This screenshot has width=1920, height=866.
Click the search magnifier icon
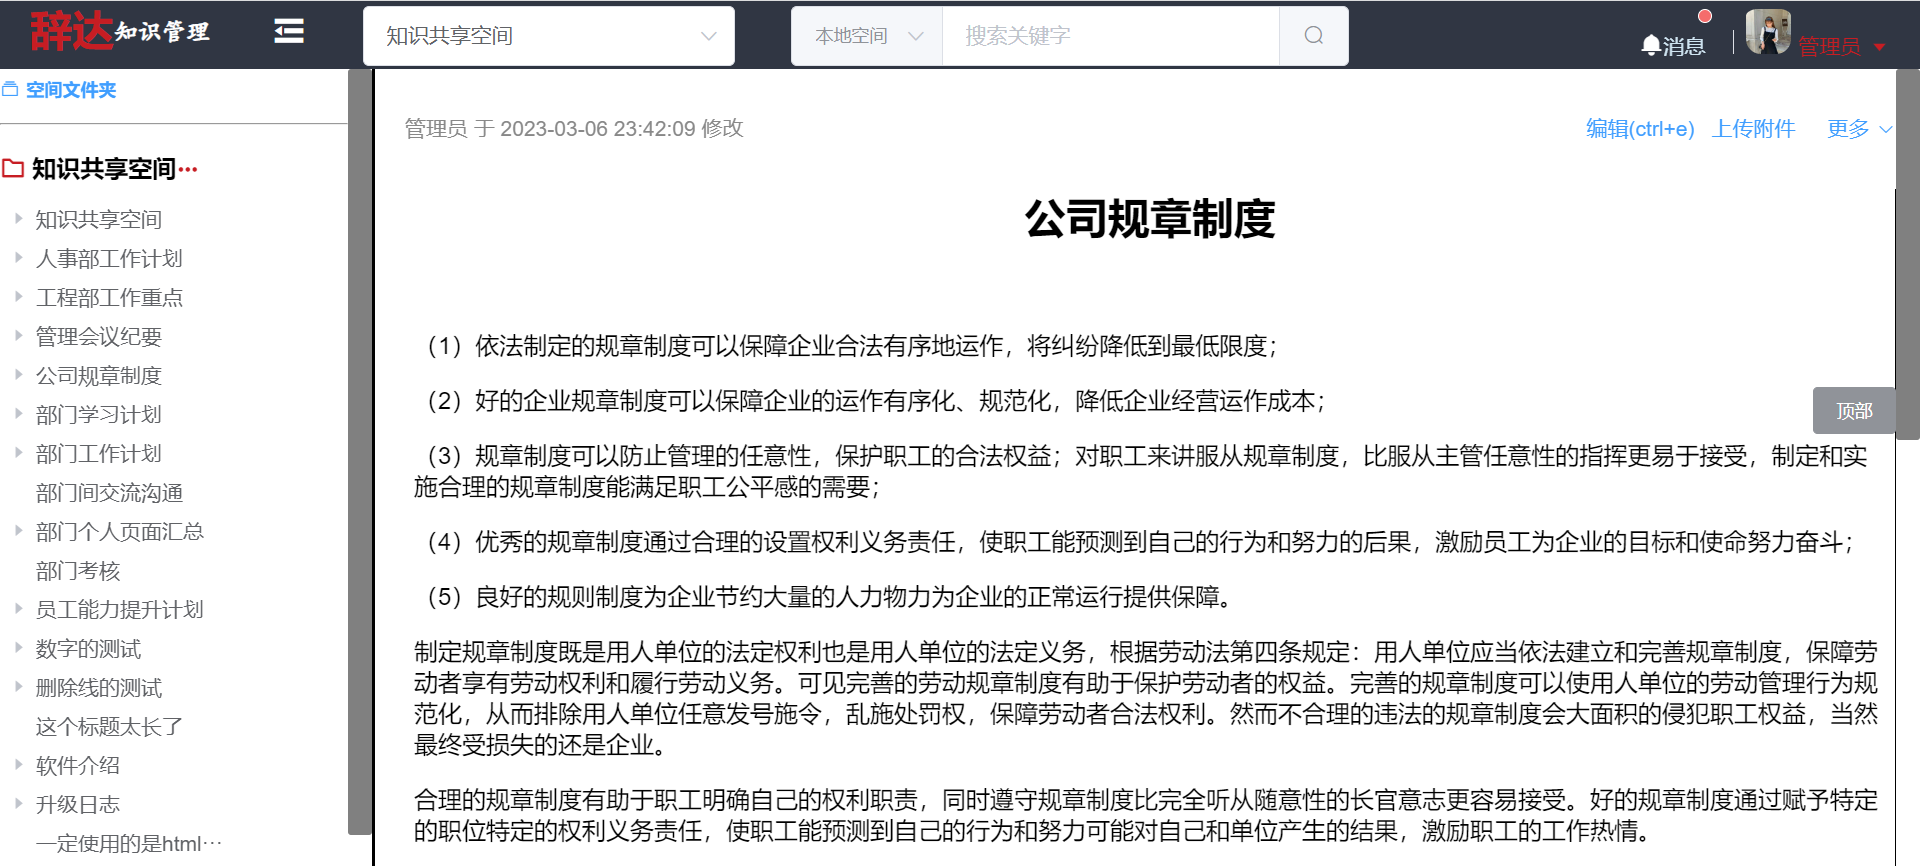[x=1313, y=36]
